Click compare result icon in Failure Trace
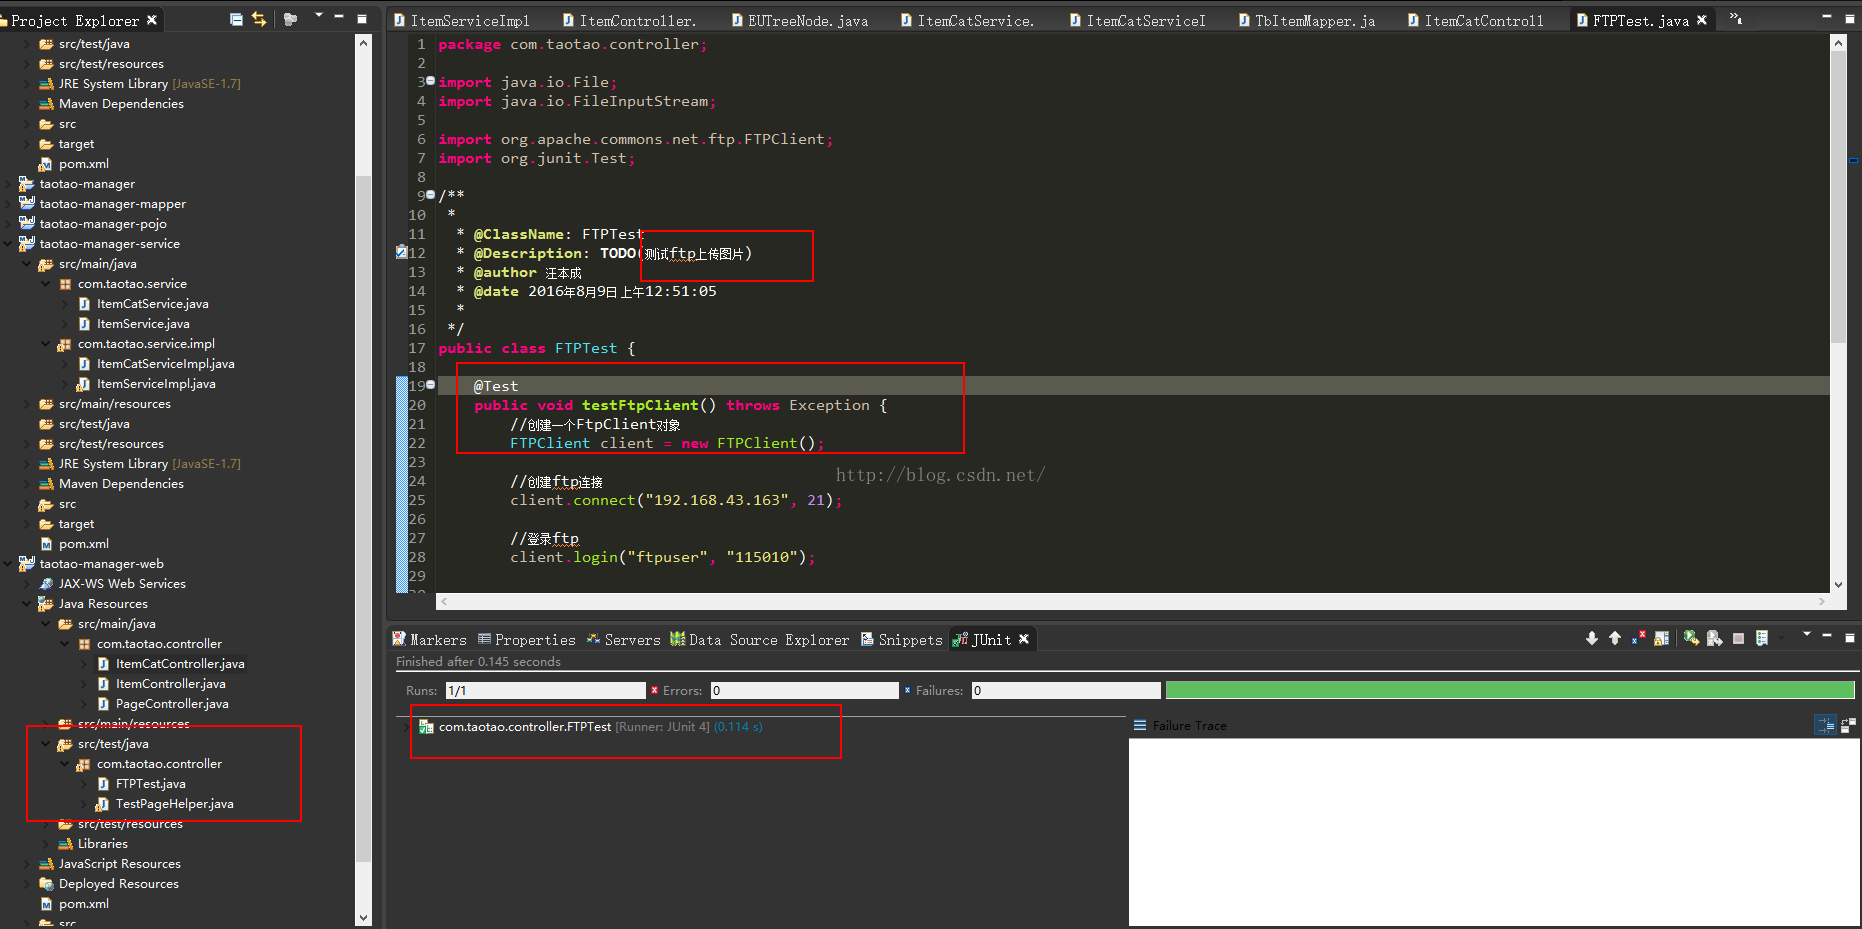 (x=1848, y=725)
